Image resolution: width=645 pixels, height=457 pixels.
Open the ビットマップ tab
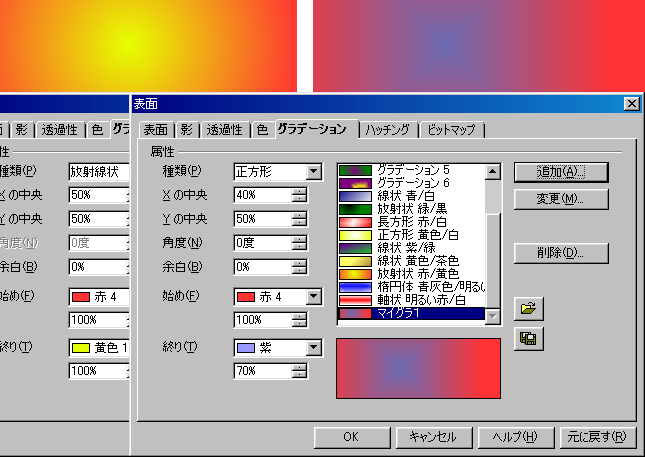pyautogui.click(x=451, y=130)
